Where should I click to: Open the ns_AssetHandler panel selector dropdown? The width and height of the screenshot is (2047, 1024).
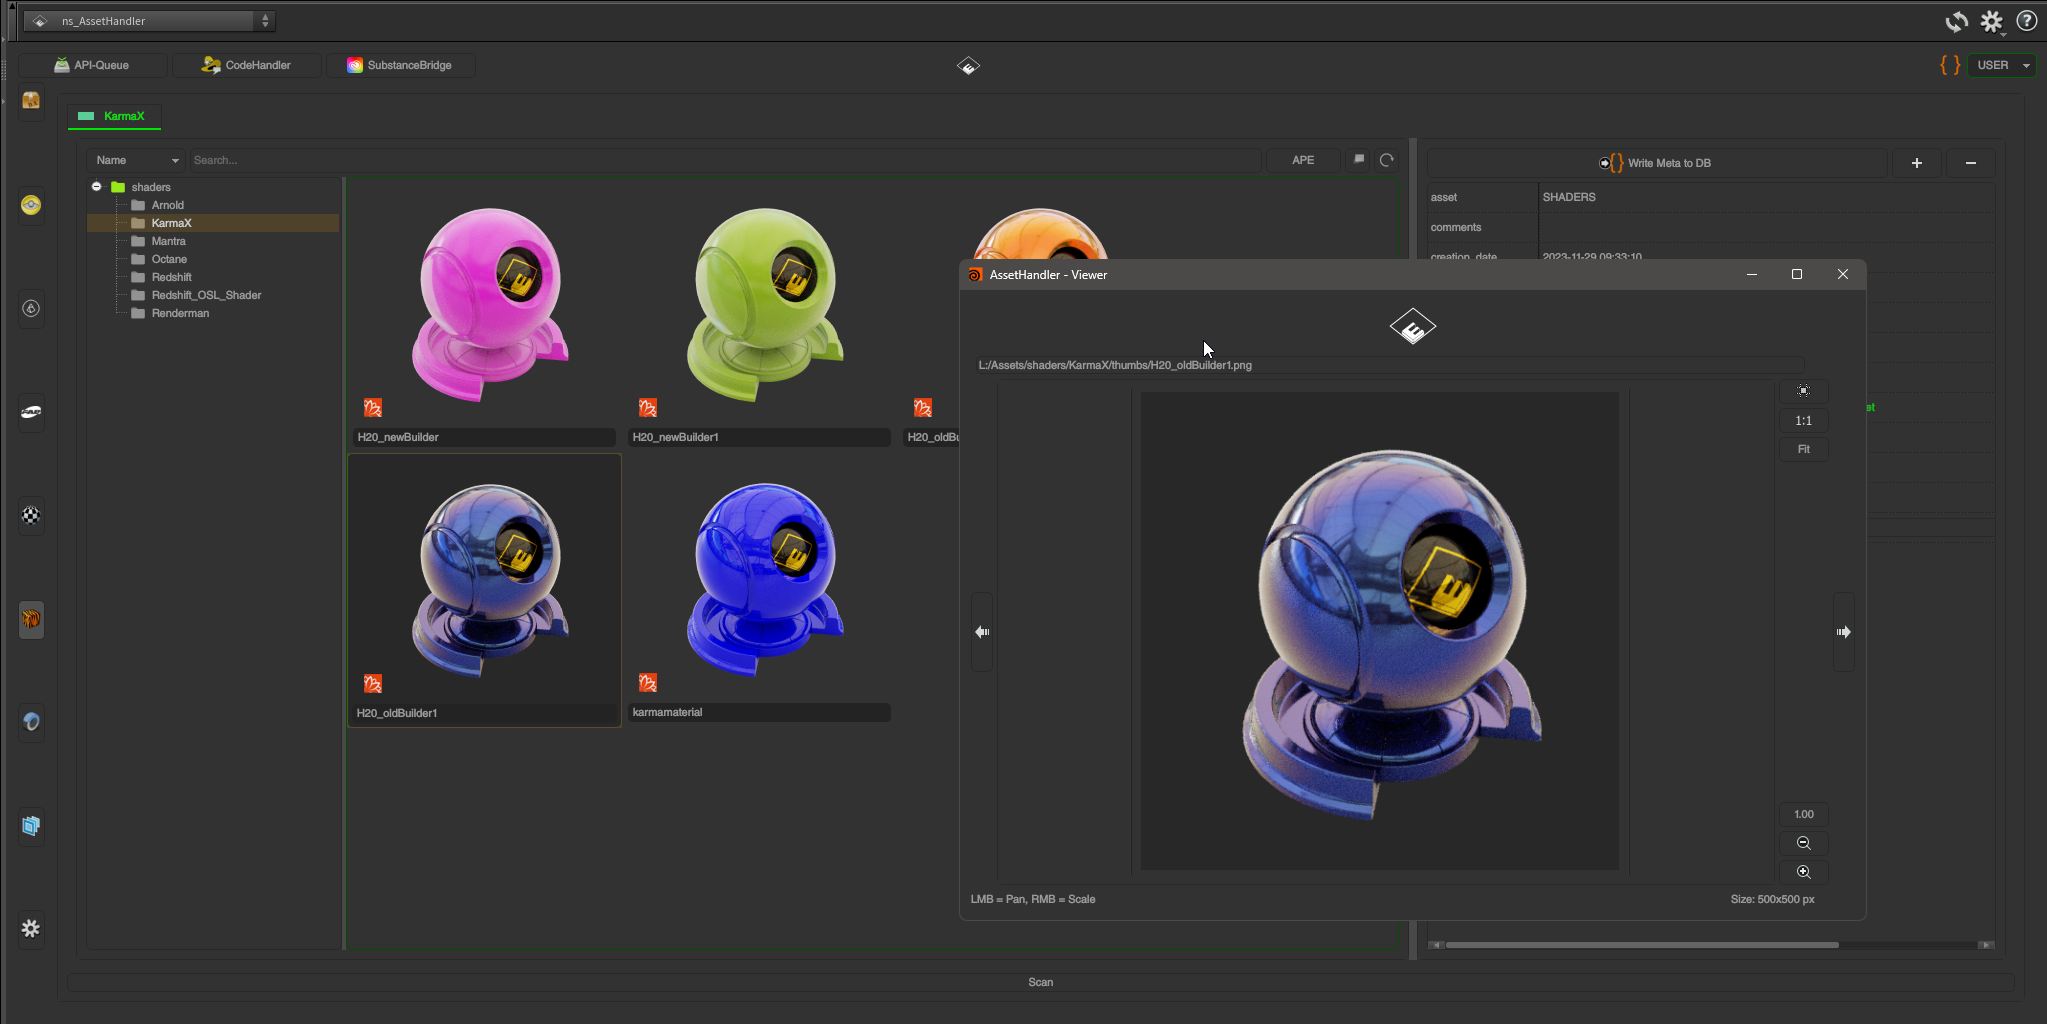[149, 21]
